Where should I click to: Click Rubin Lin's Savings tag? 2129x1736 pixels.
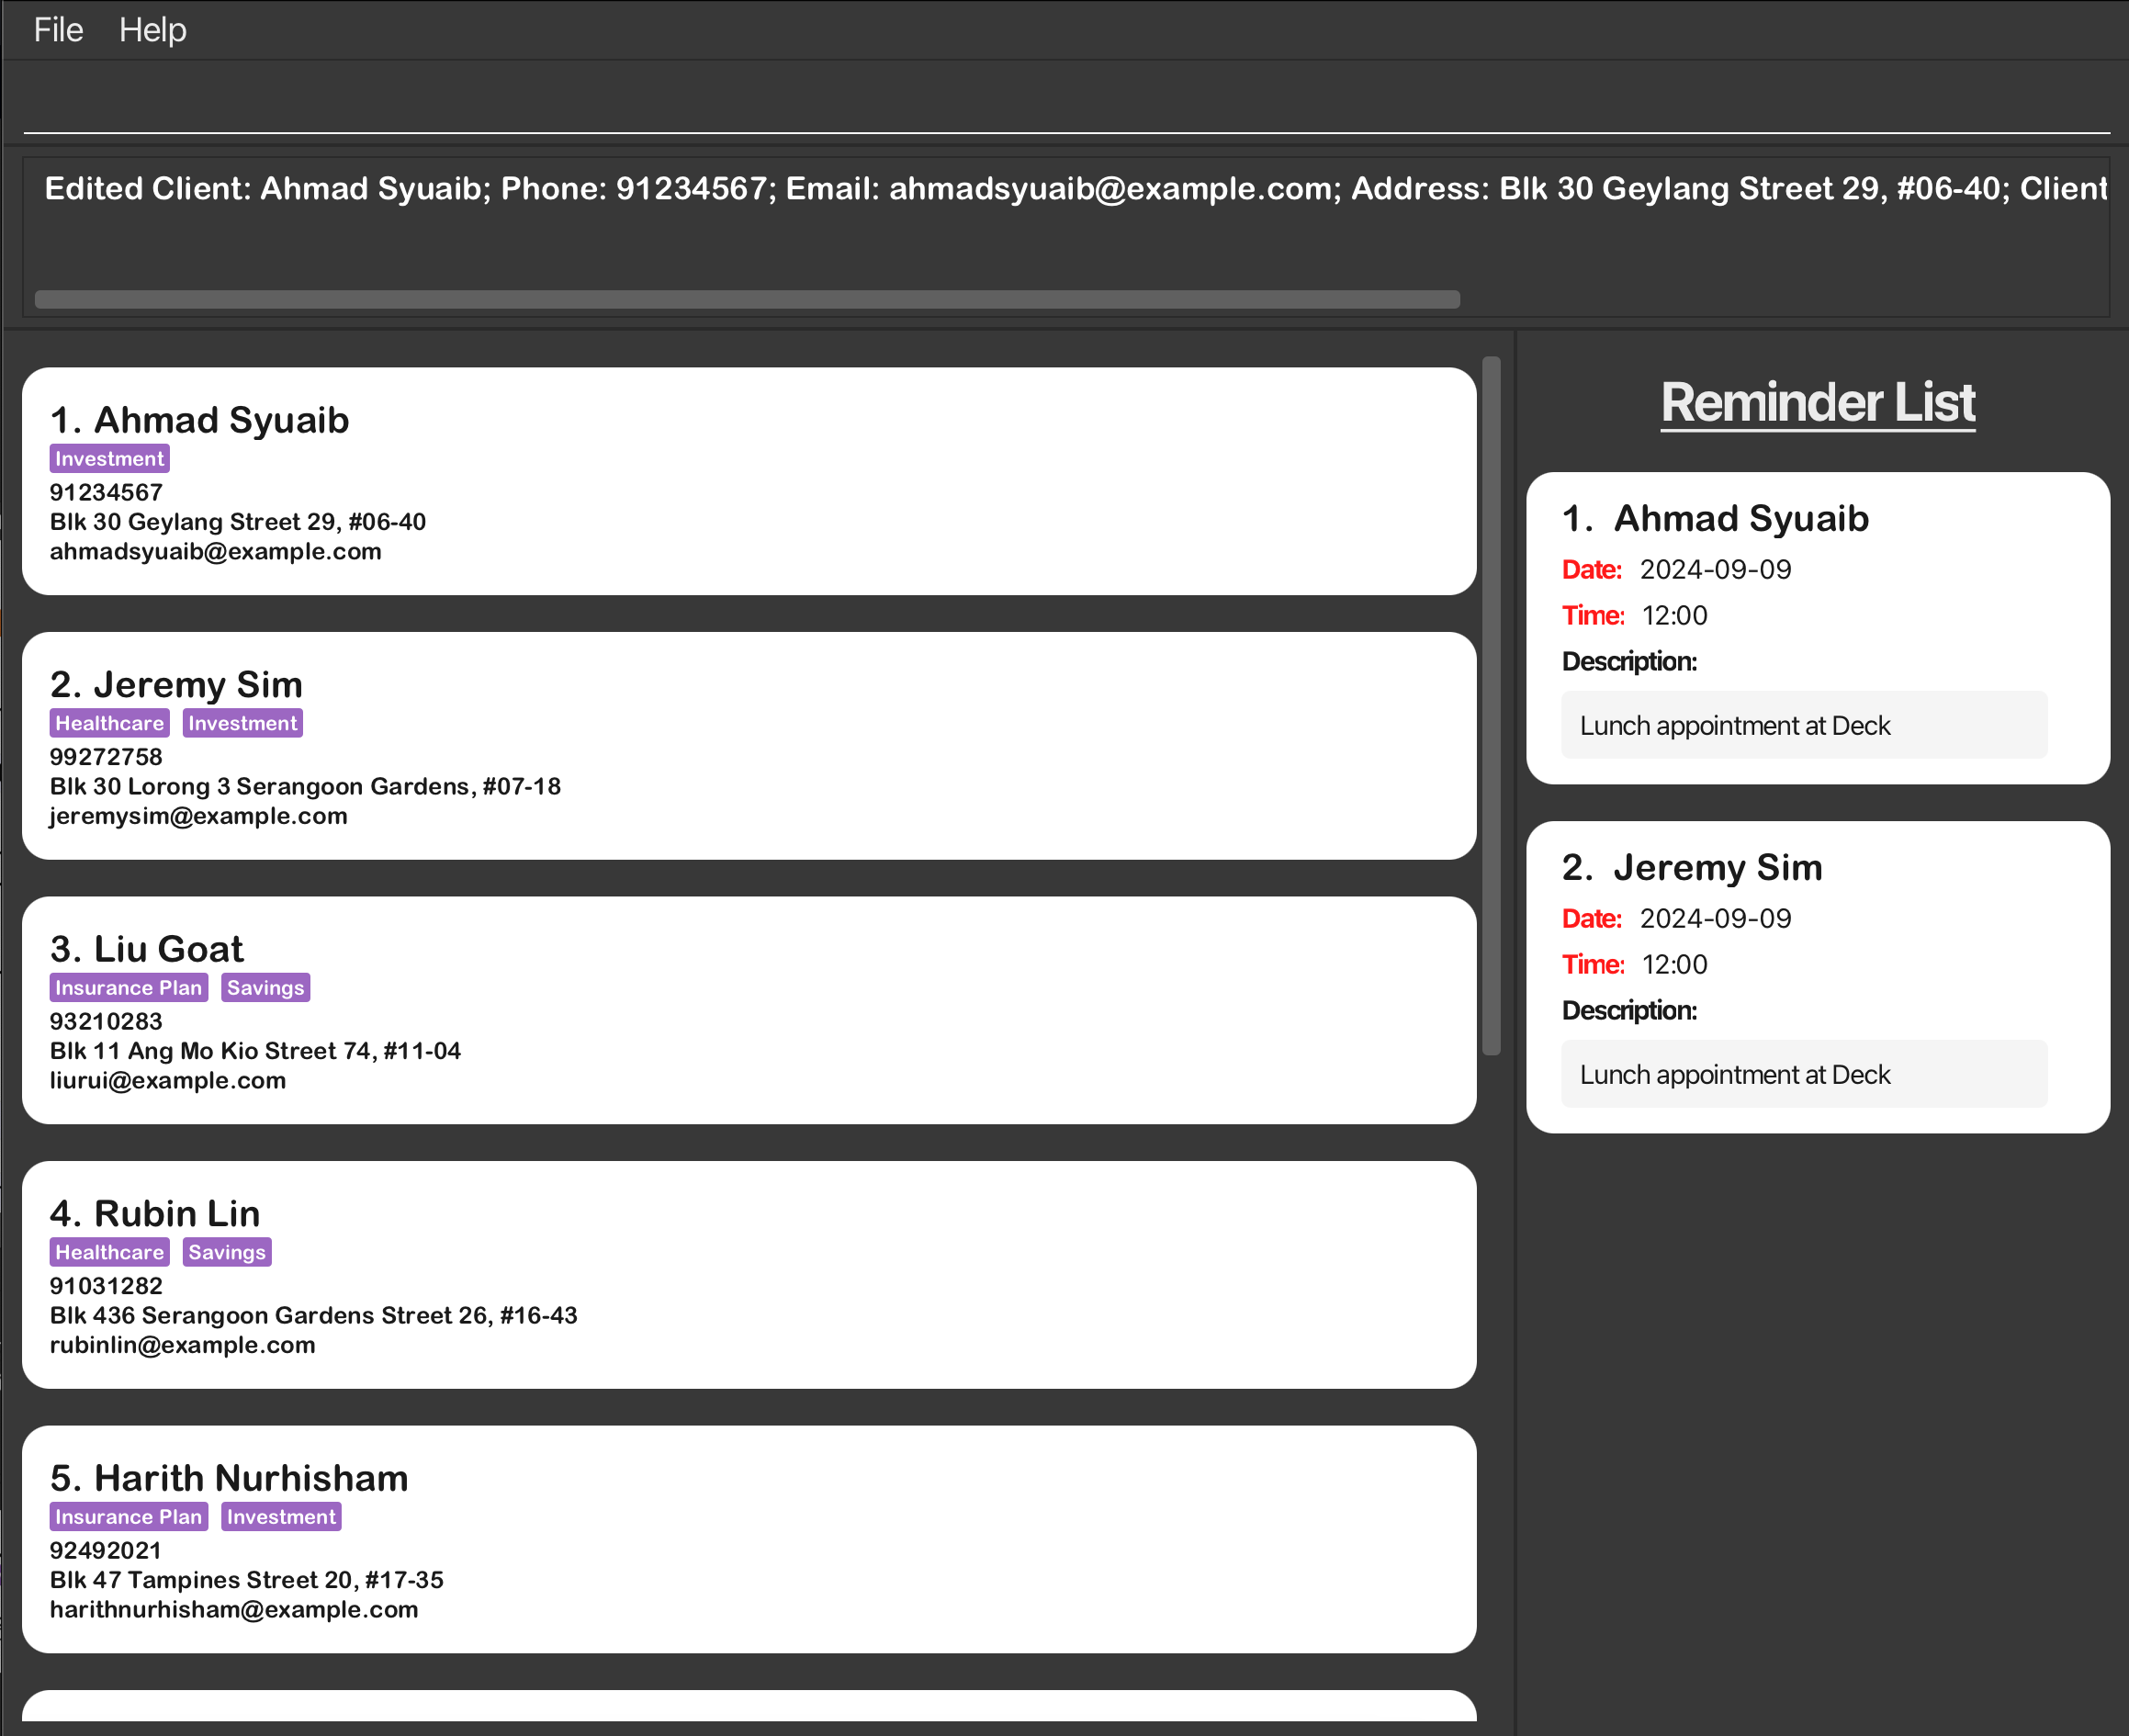click(227, 1252)
